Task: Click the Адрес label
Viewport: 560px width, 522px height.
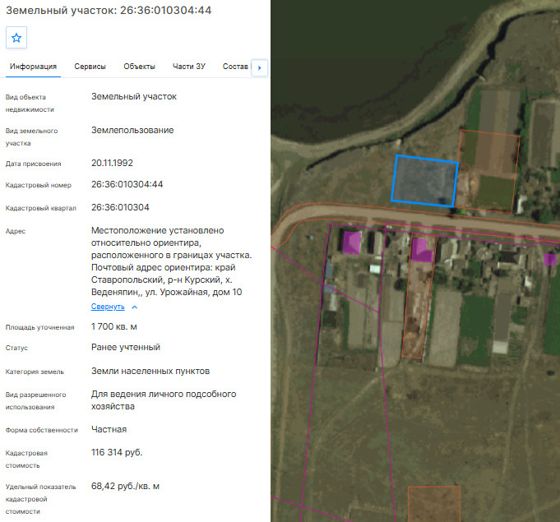Action: pyautogui.click(x=15, y=231)
